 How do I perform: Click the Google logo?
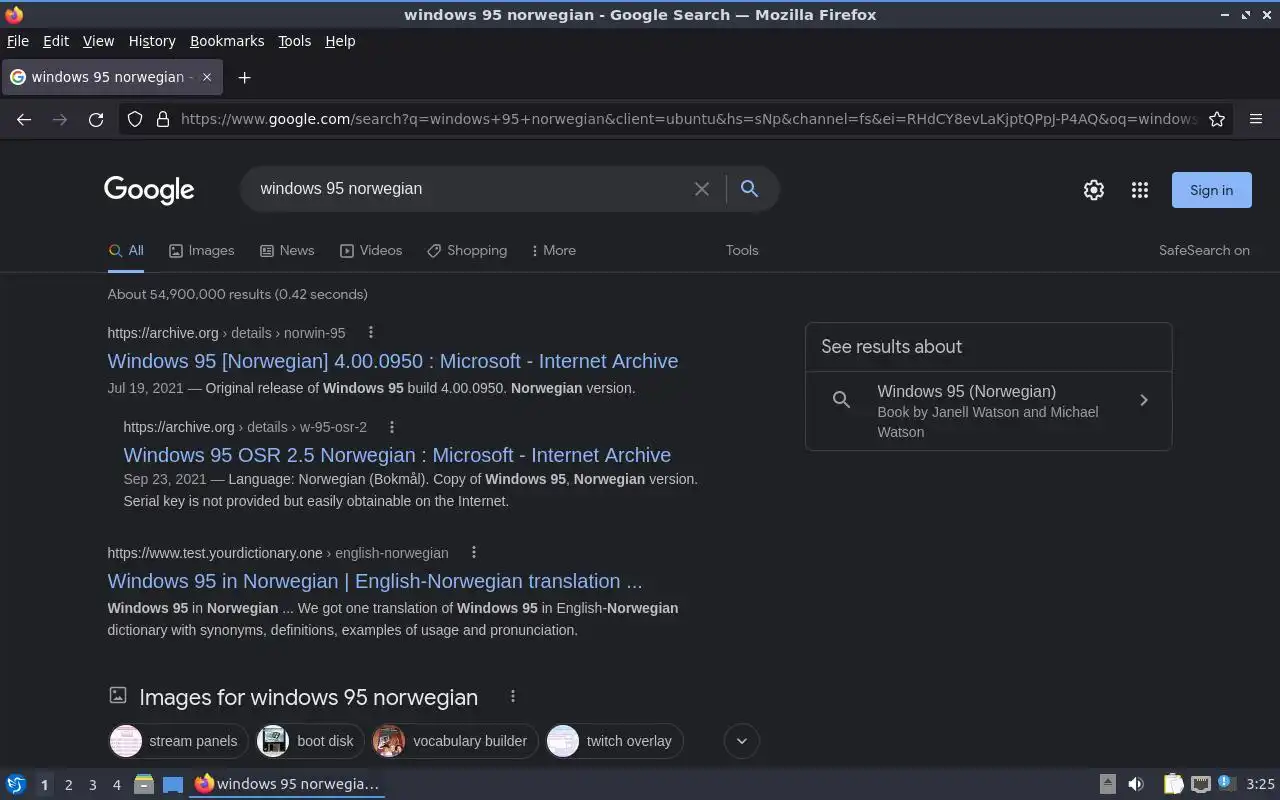click(149, 190)
